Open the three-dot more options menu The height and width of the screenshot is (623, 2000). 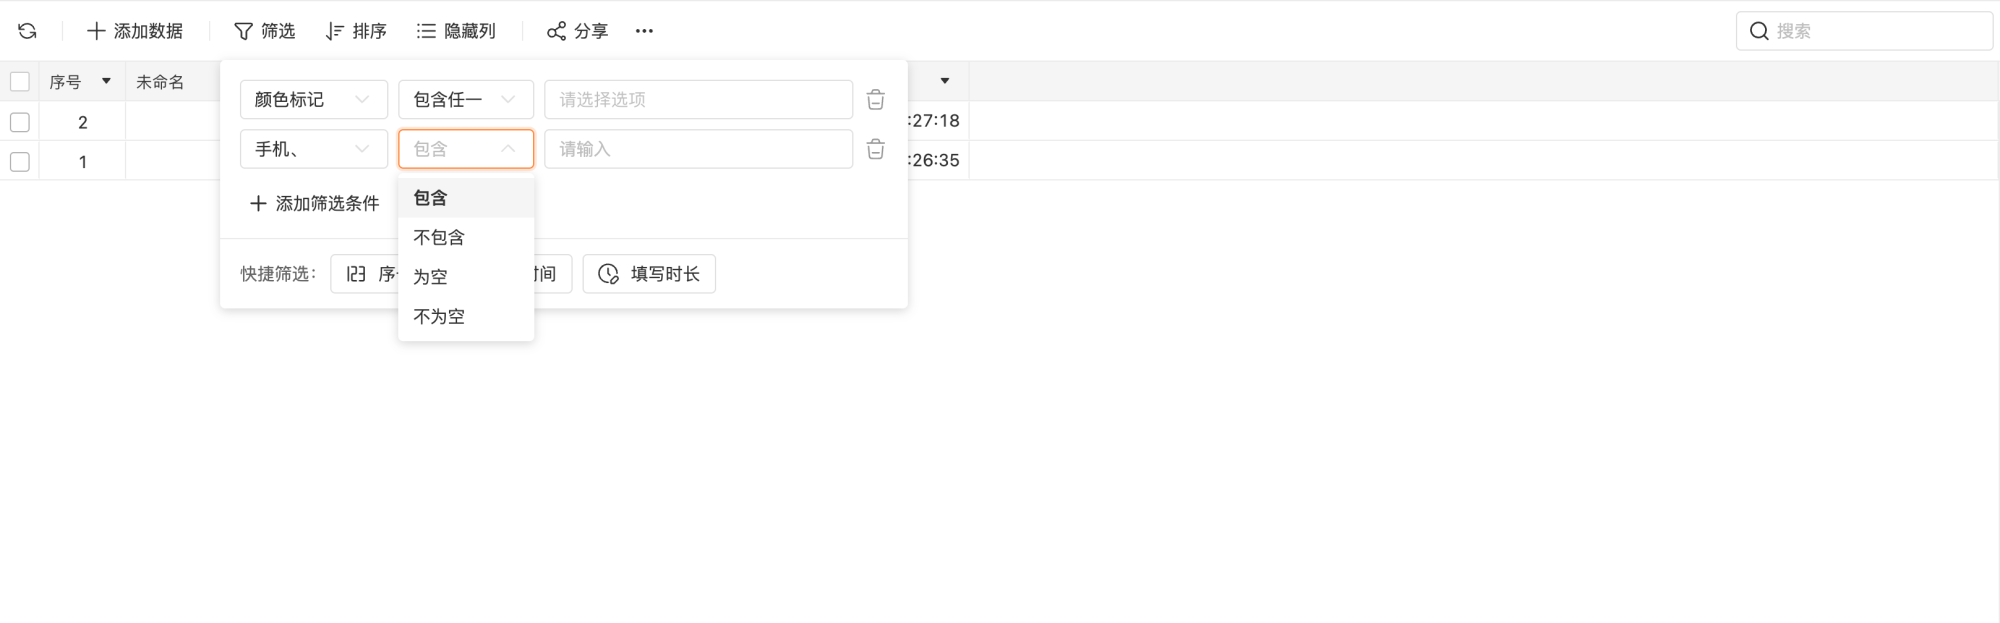(644, 31)
